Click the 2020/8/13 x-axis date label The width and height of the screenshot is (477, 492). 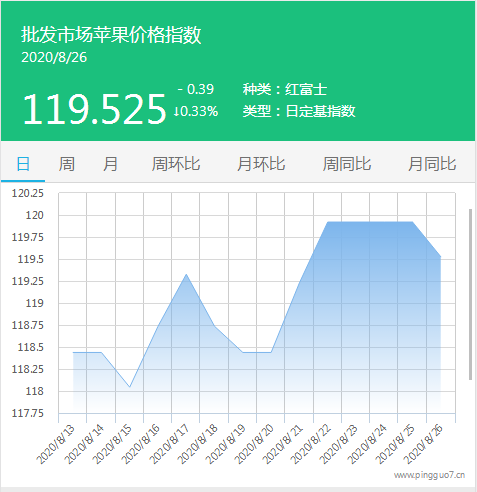56,444
